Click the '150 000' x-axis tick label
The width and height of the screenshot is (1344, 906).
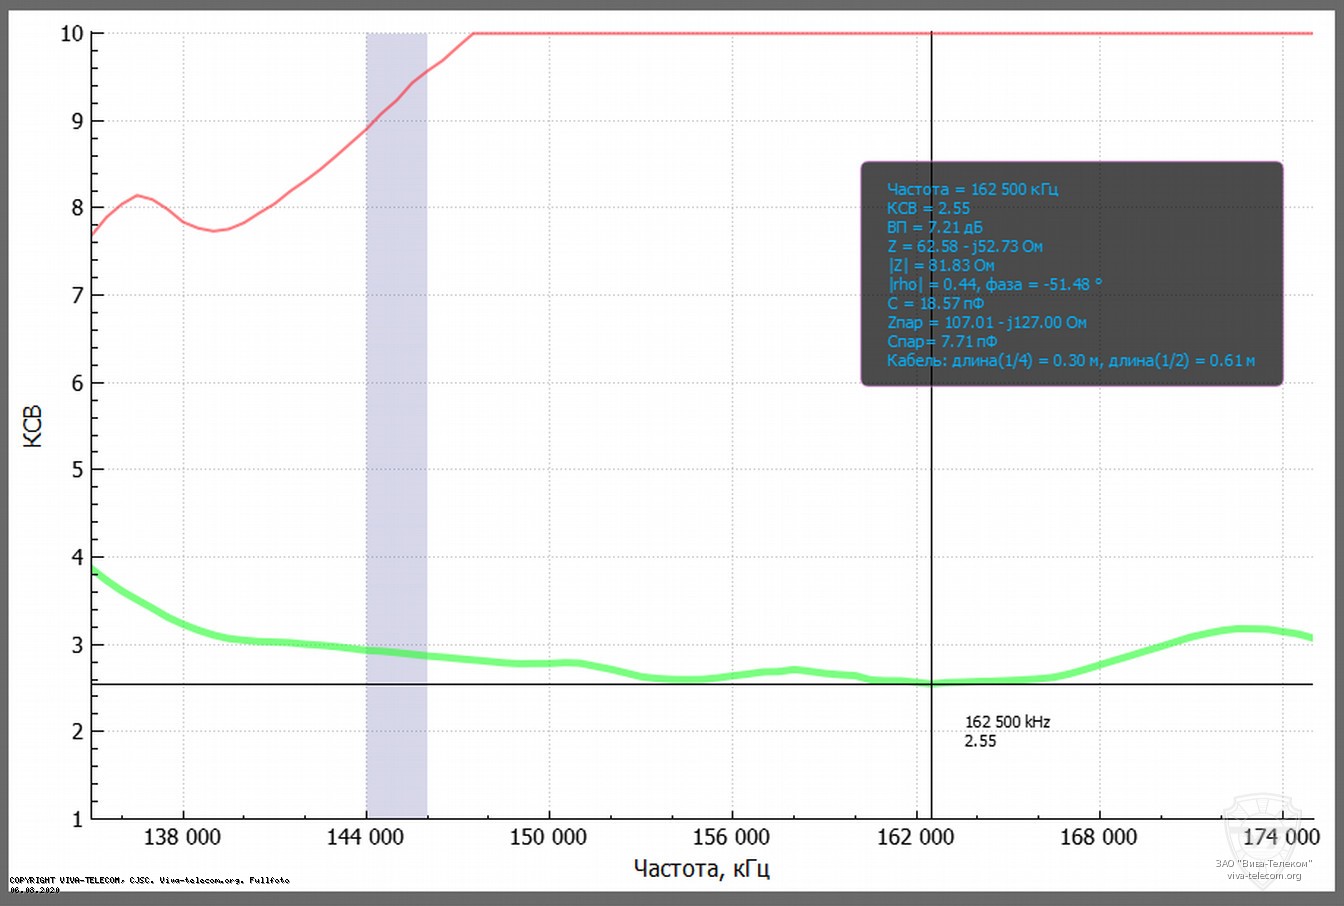point(548,837)
